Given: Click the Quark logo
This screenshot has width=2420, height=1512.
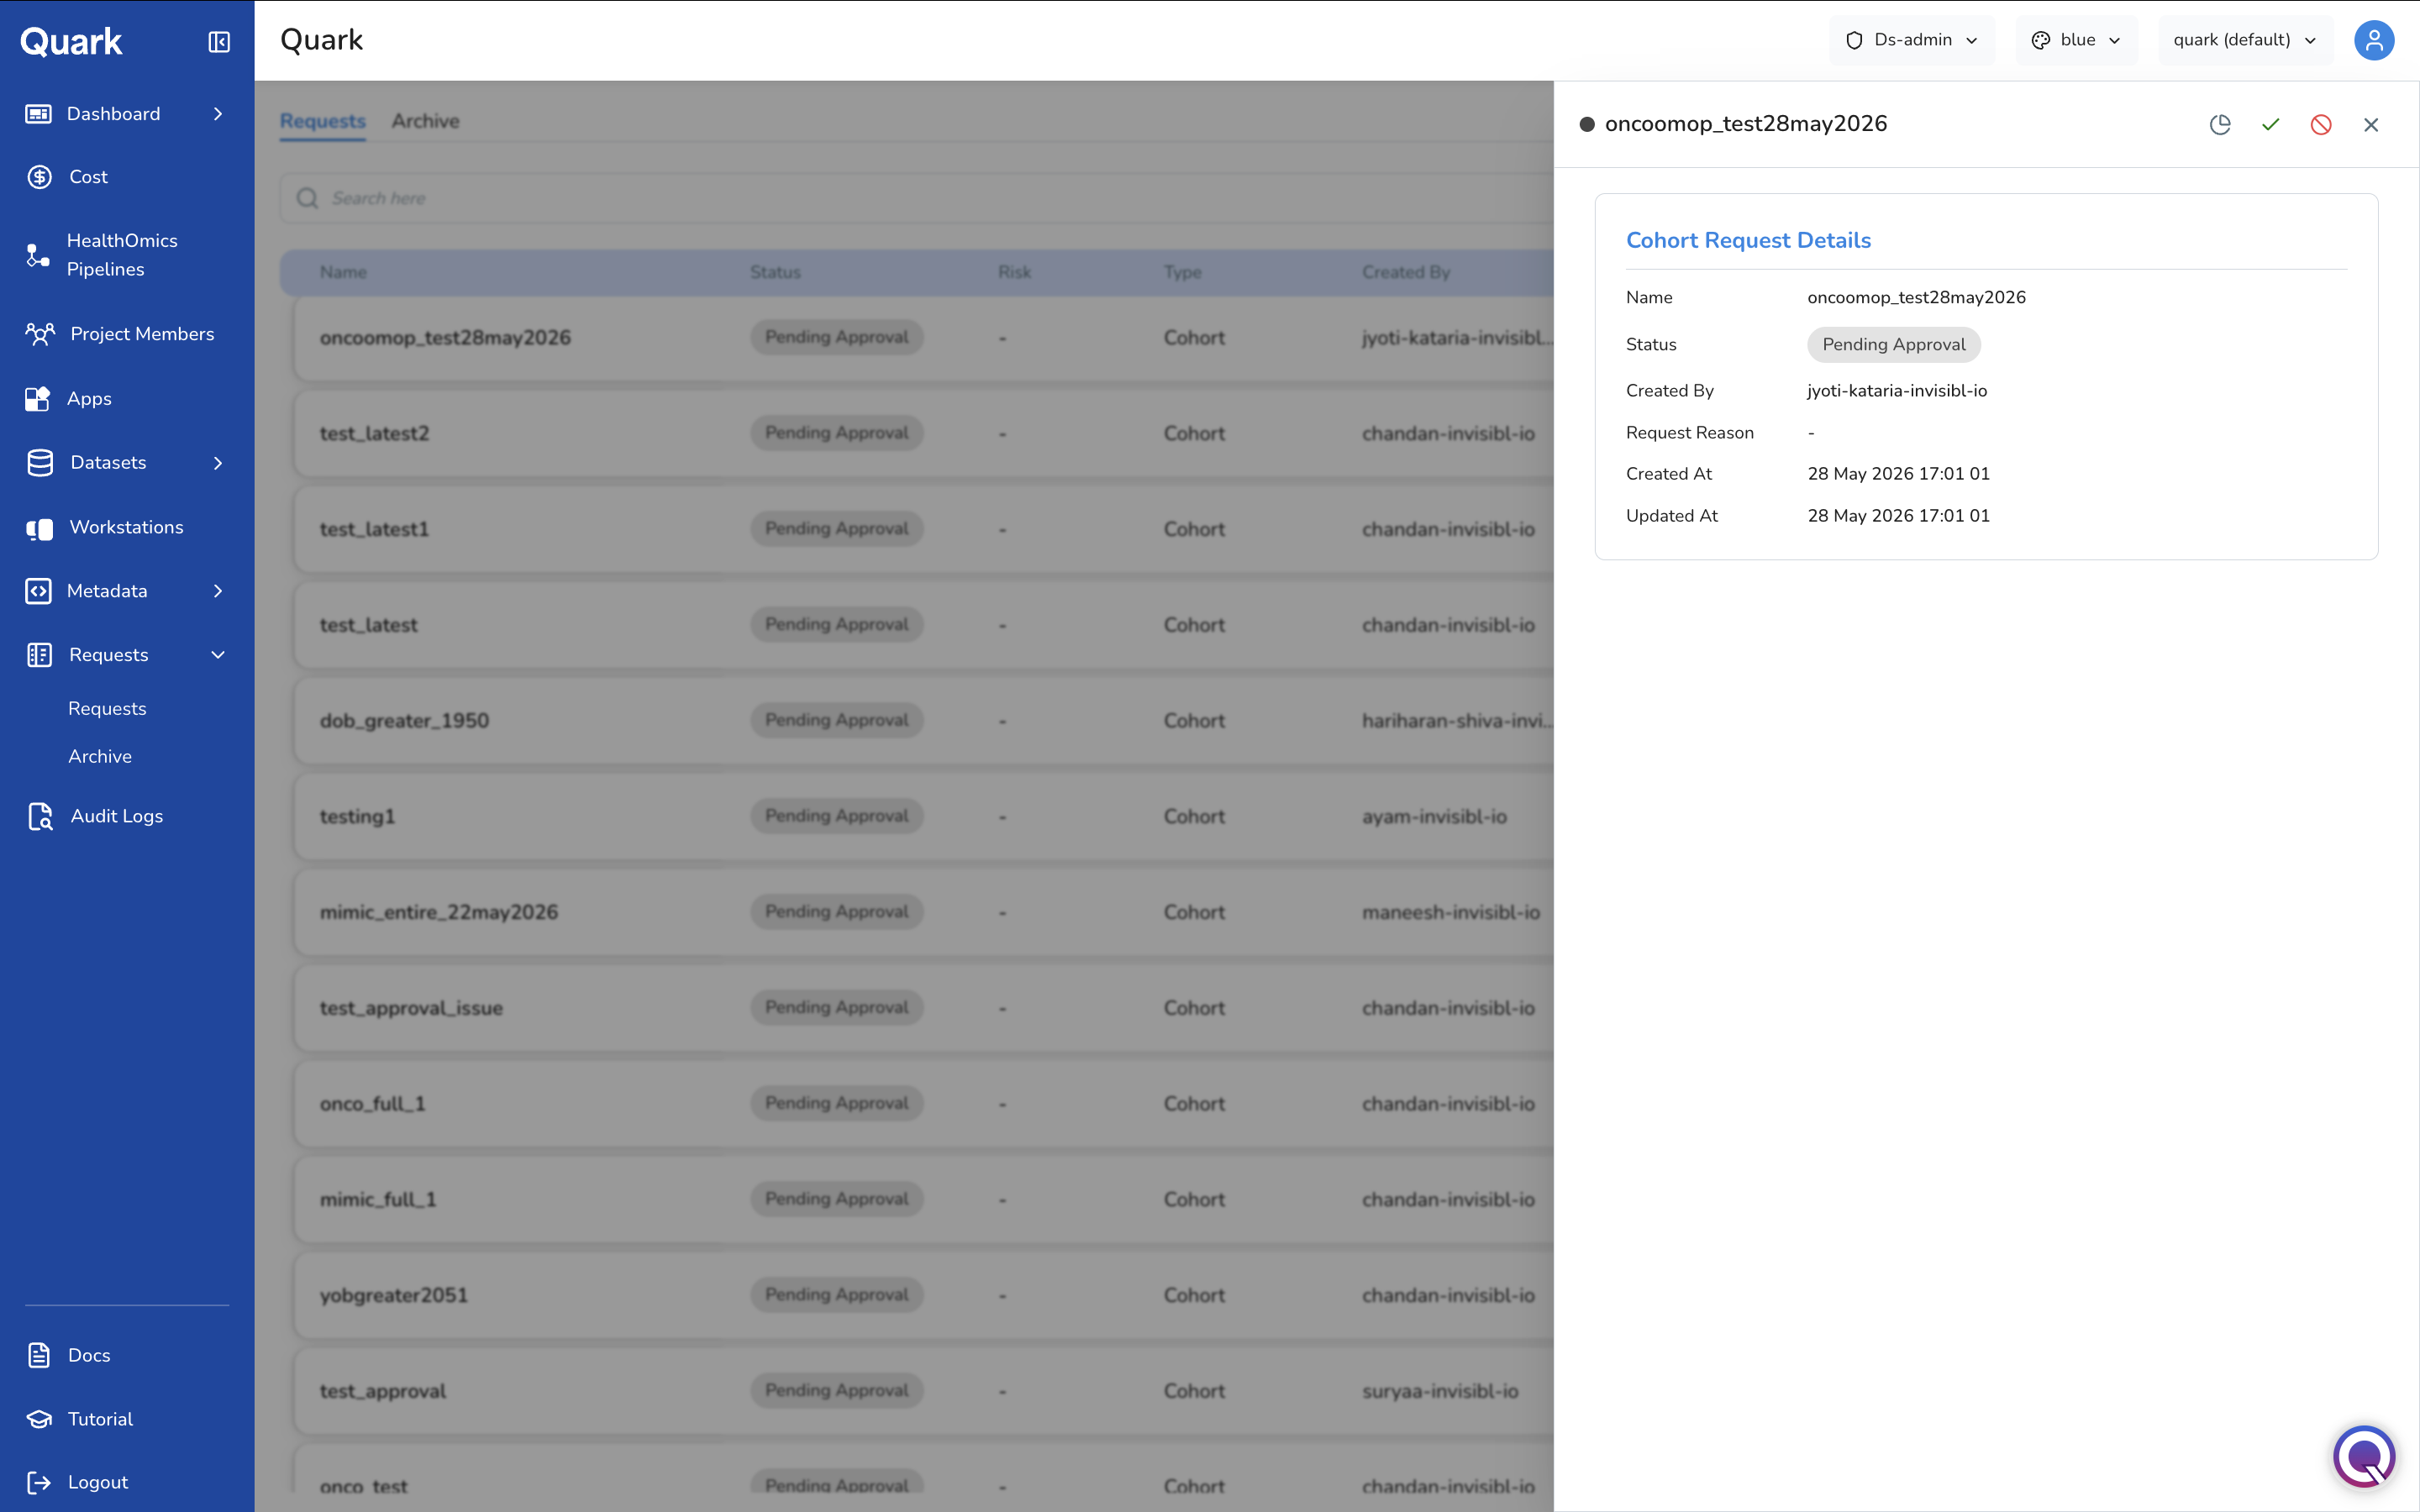Looking at the screenshot, I should (71, 41).
